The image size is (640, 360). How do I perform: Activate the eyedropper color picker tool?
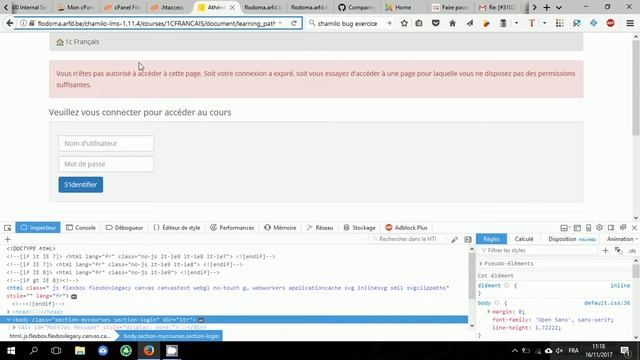point(454,240)
